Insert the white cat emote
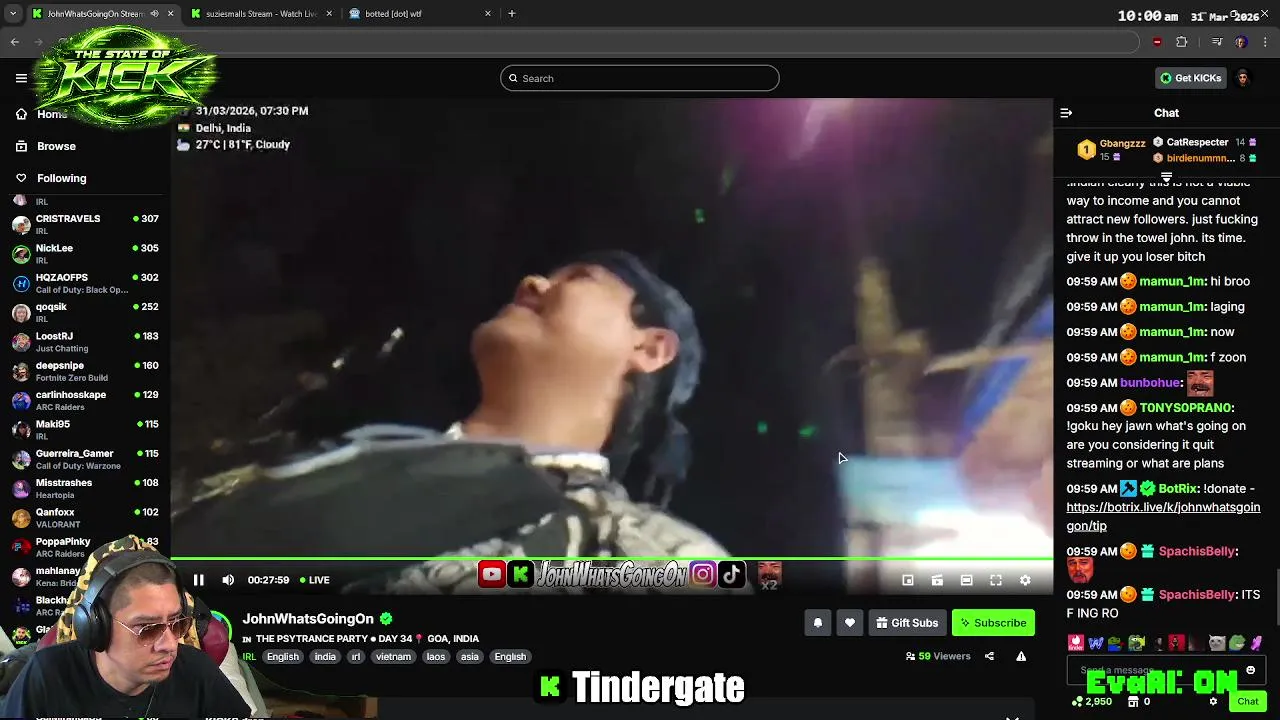1280x720 pixels. pyautogui.click(x=1216, y=643)
